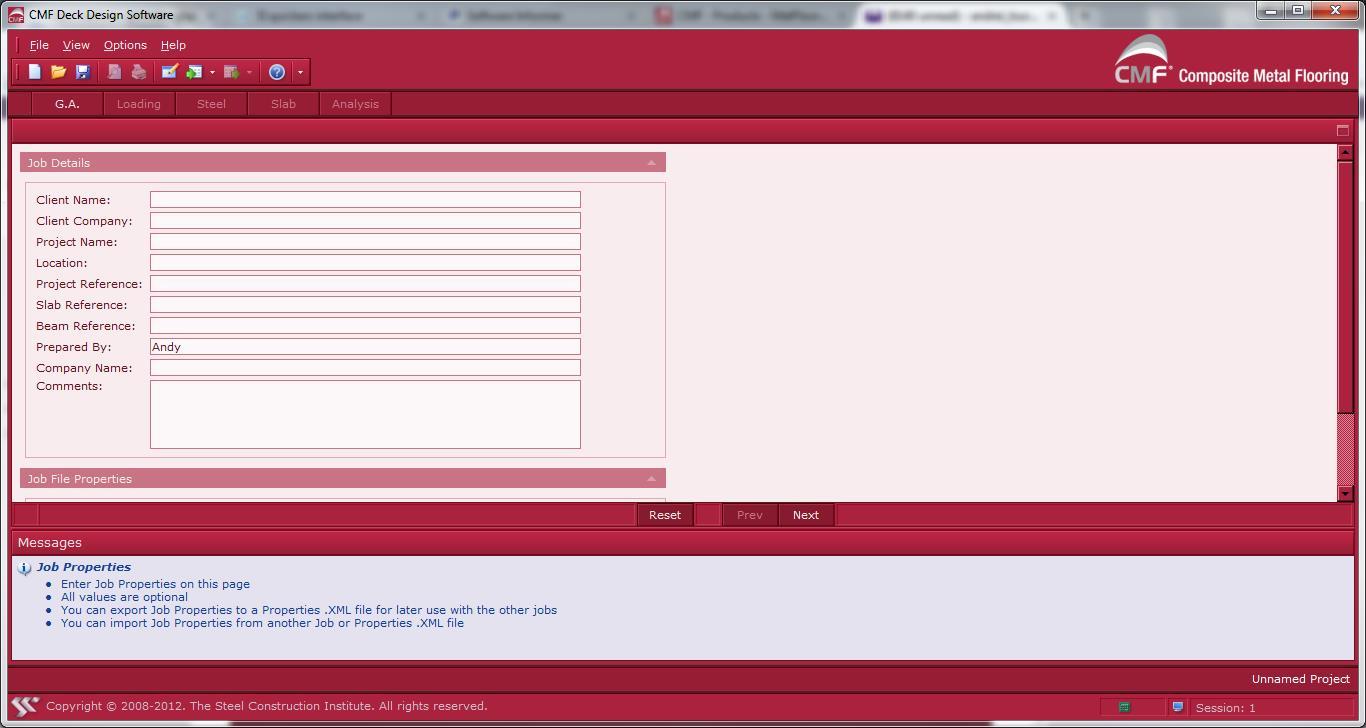1366x728 pixels.
Task: Click the blue monitor status bar icon
Action: (x=1177, y=707)
